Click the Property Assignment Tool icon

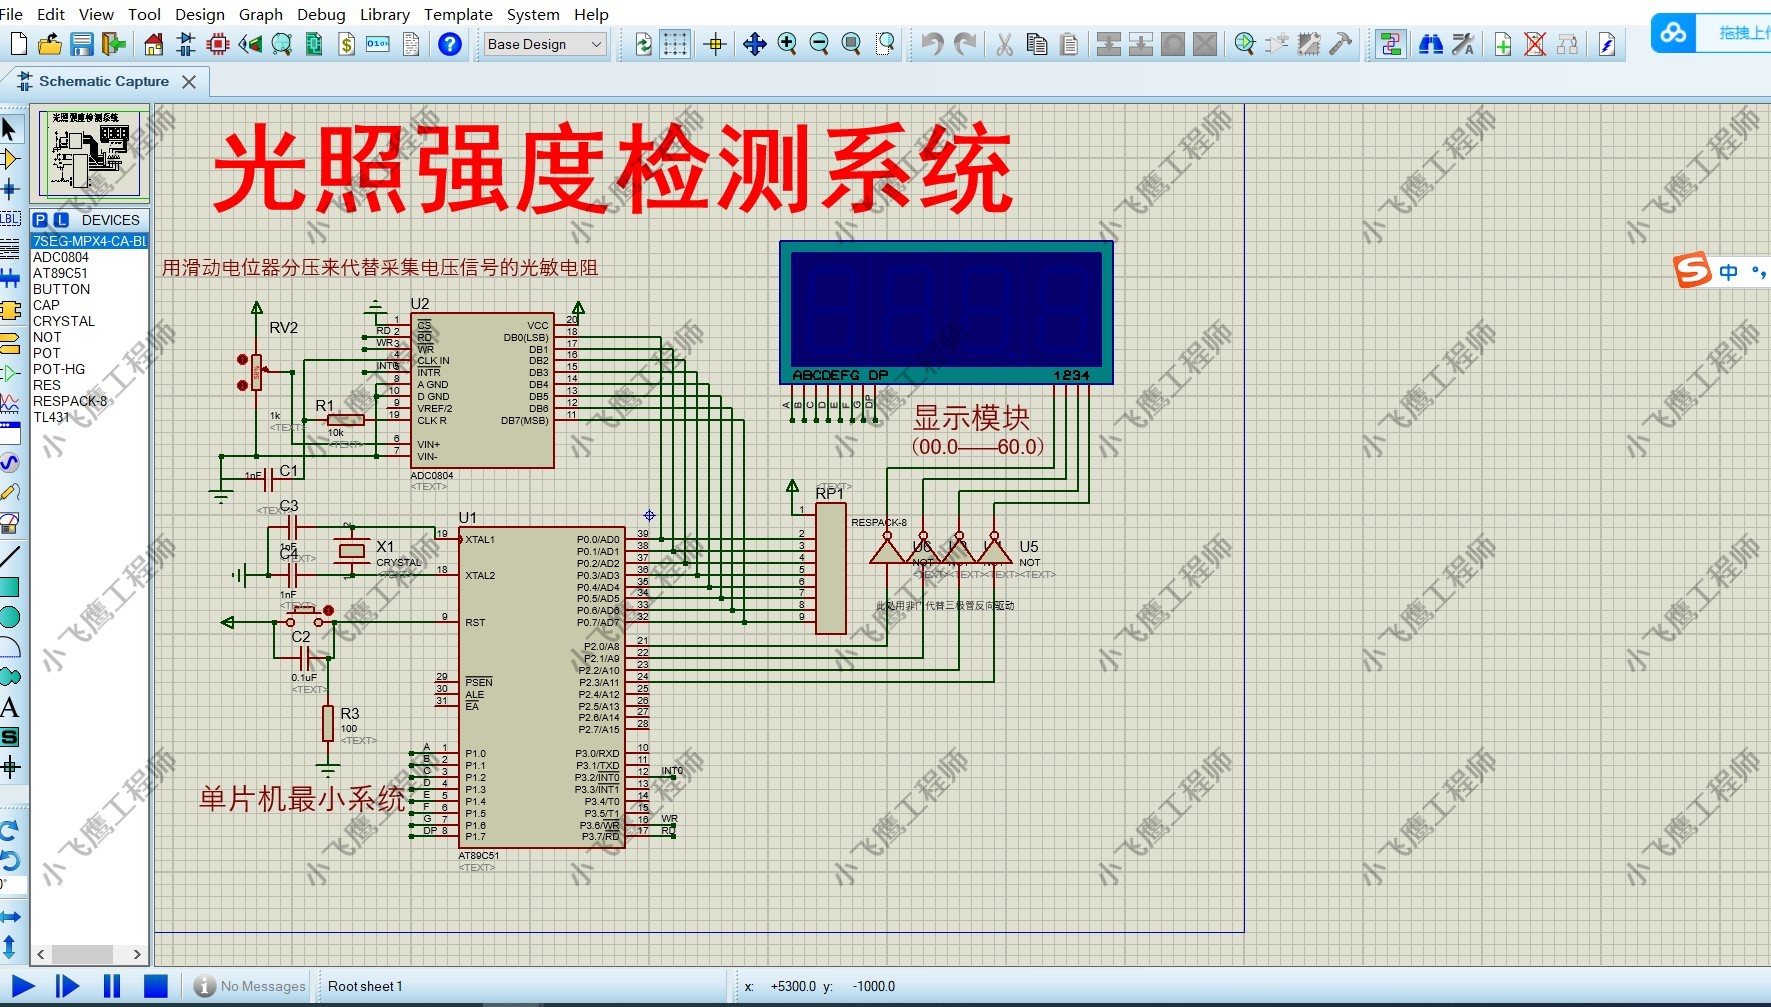(x=1463, y=44)
